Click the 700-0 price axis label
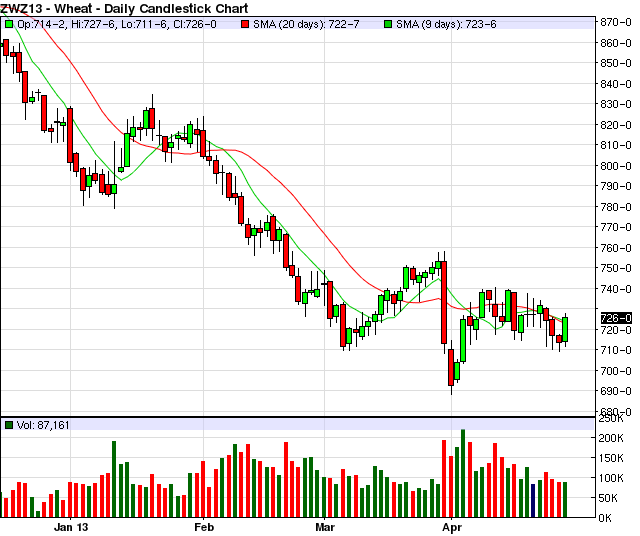Viewport: 640px width, 536px height. coord(616,371)
